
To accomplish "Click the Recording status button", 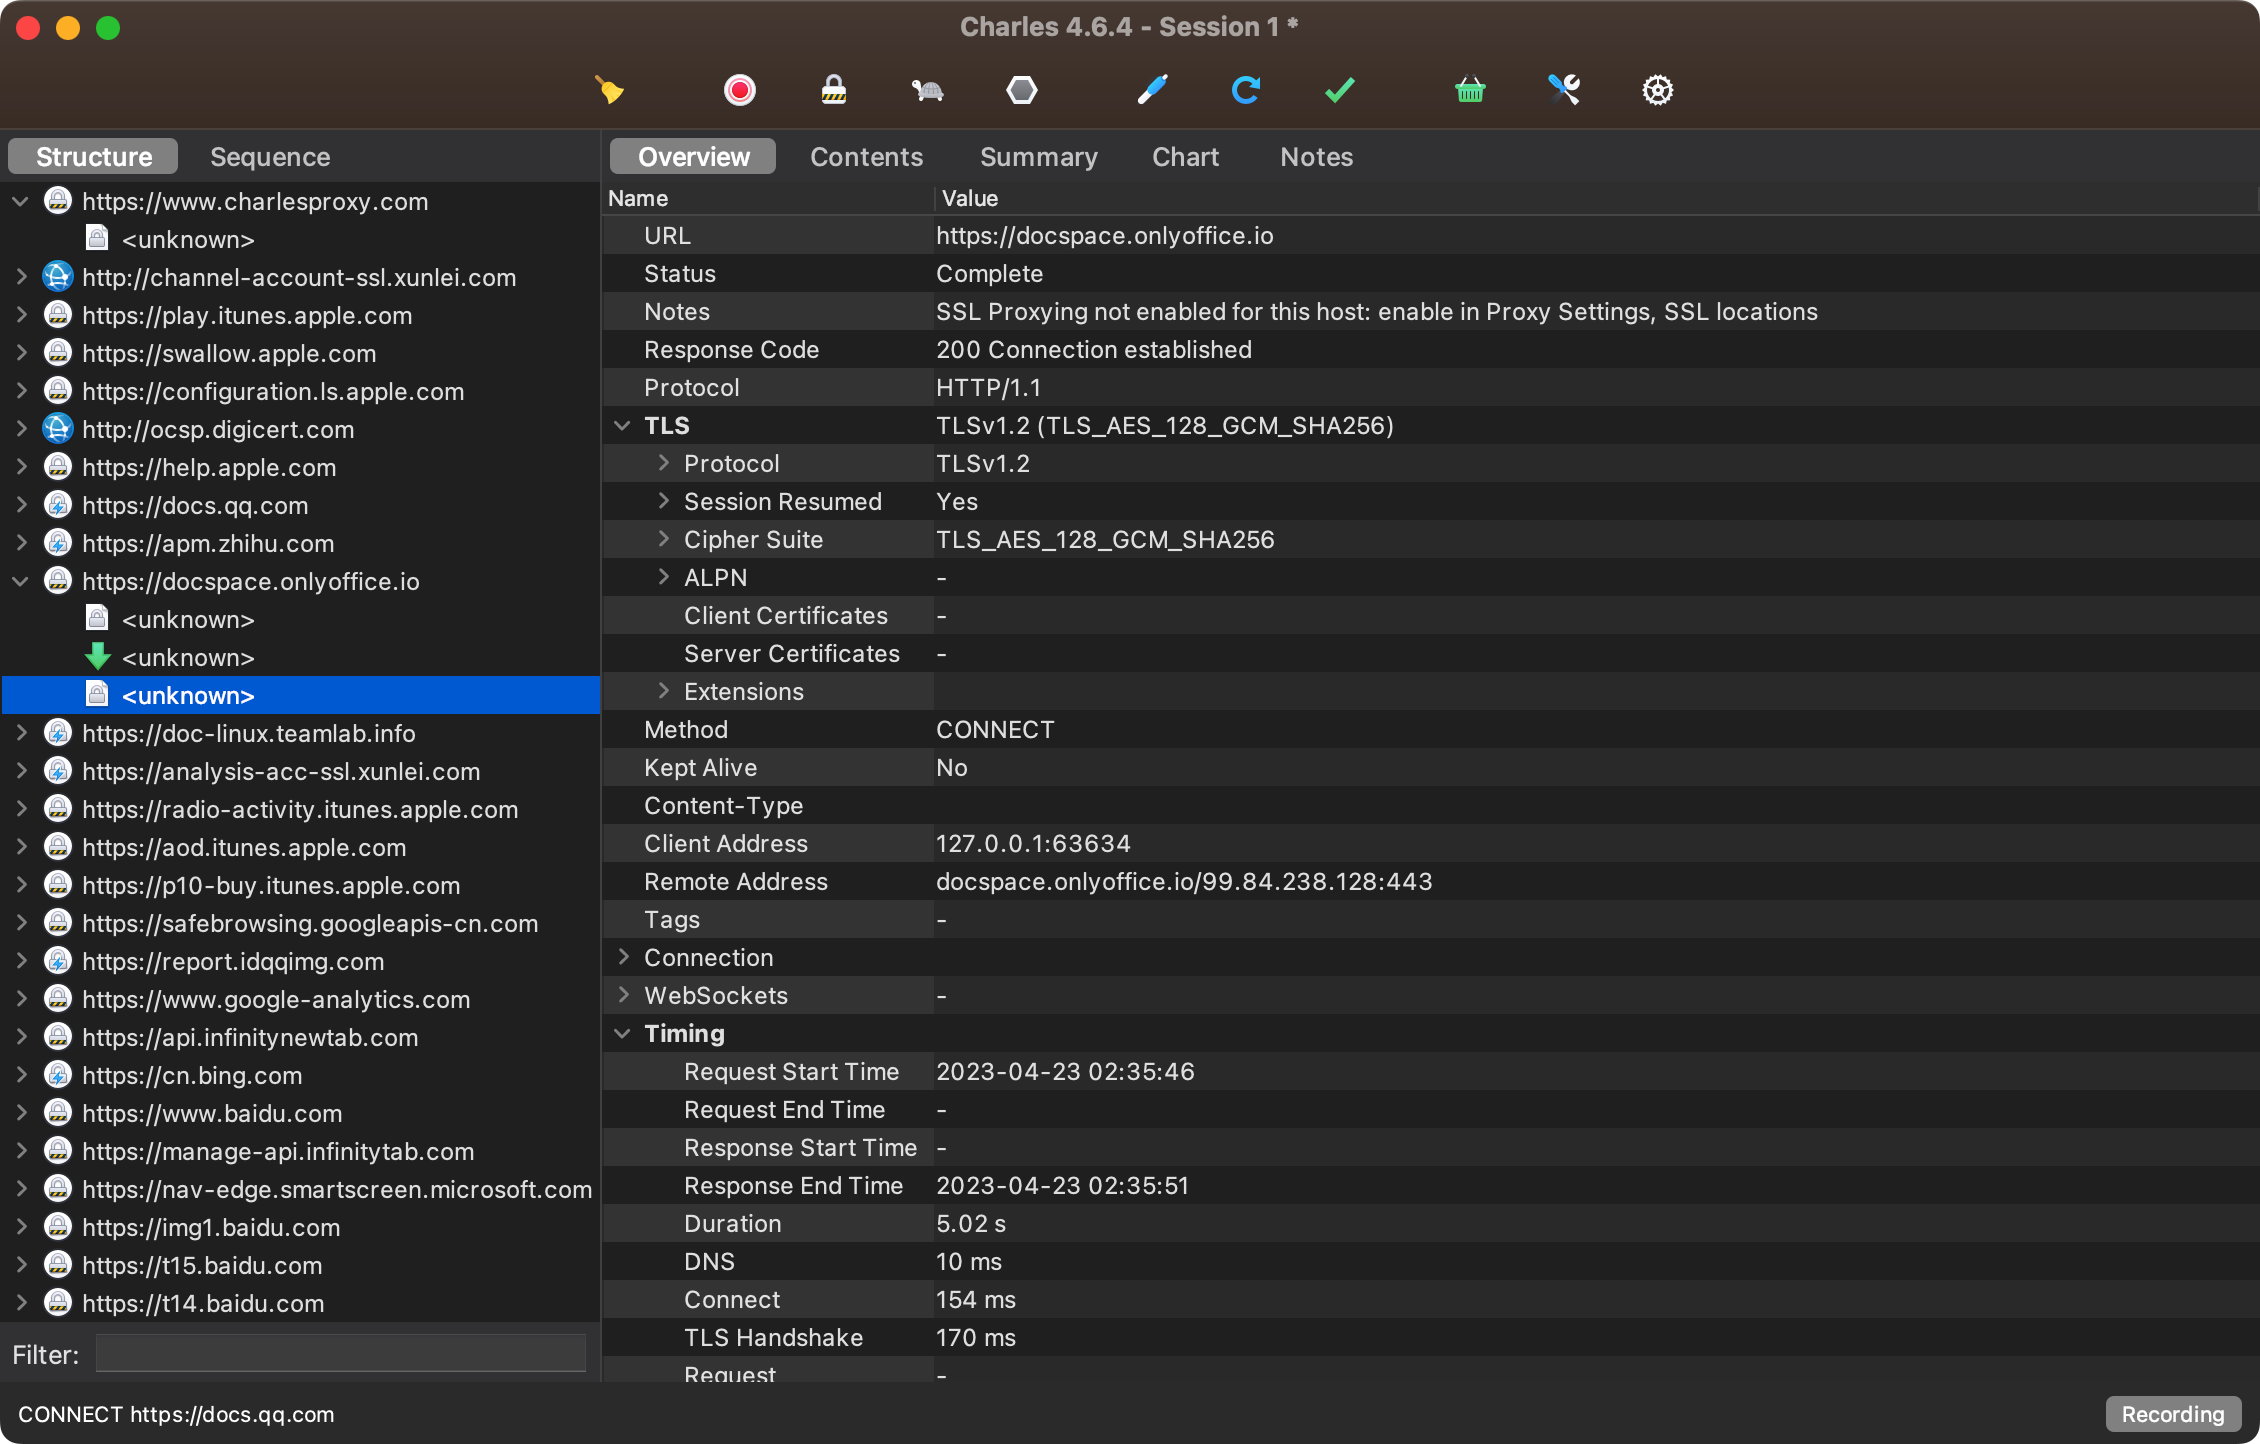I will [2173, 1414].
